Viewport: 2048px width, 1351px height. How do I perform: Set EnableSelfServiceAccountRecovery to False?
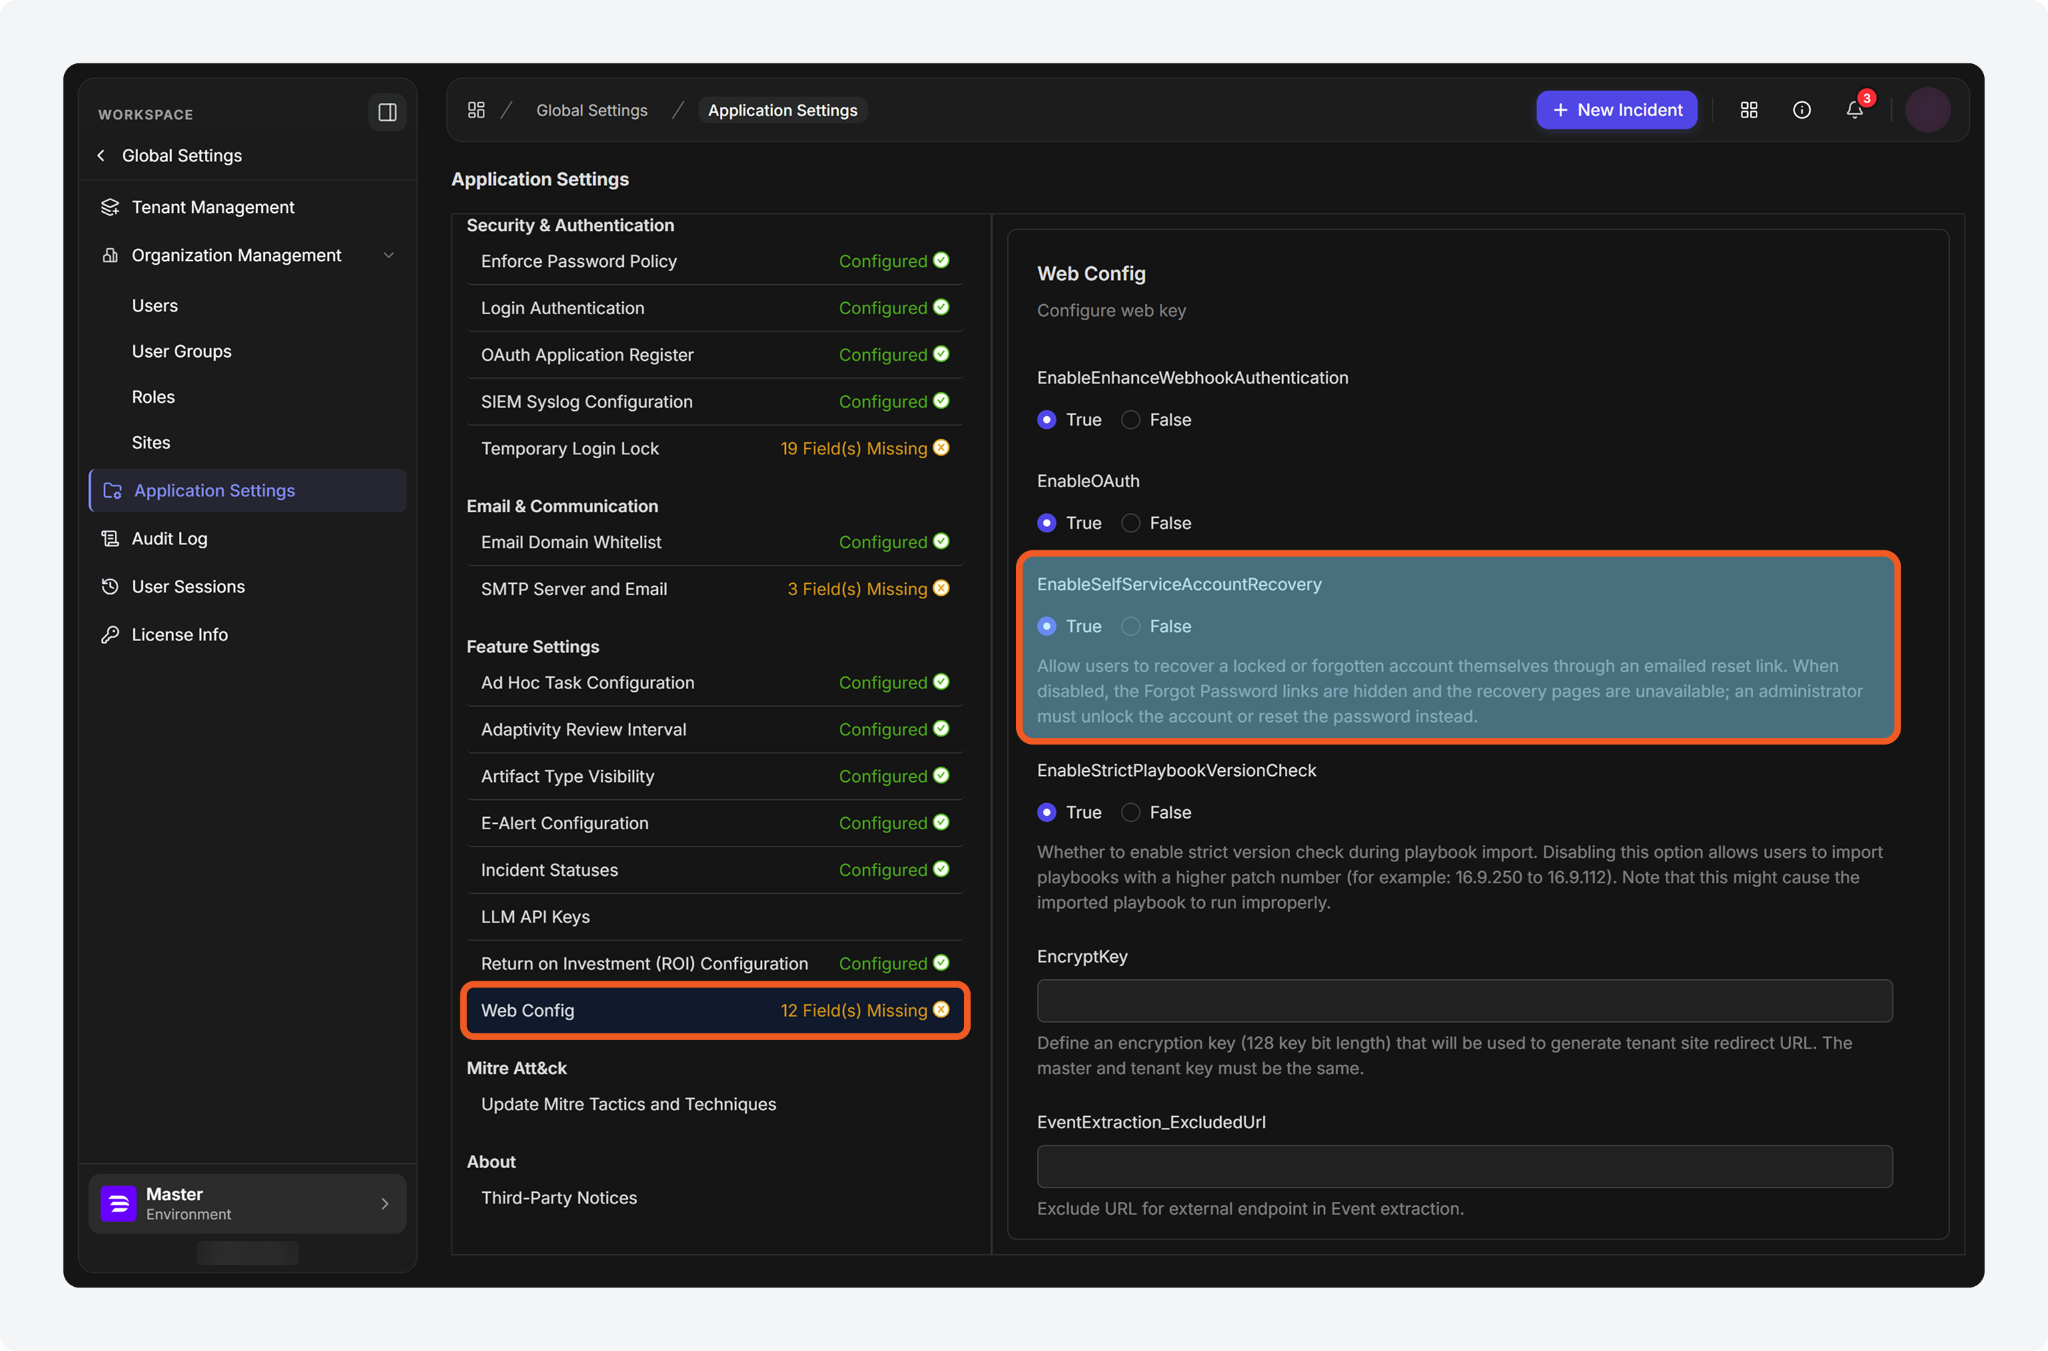tap(1131, 626)
